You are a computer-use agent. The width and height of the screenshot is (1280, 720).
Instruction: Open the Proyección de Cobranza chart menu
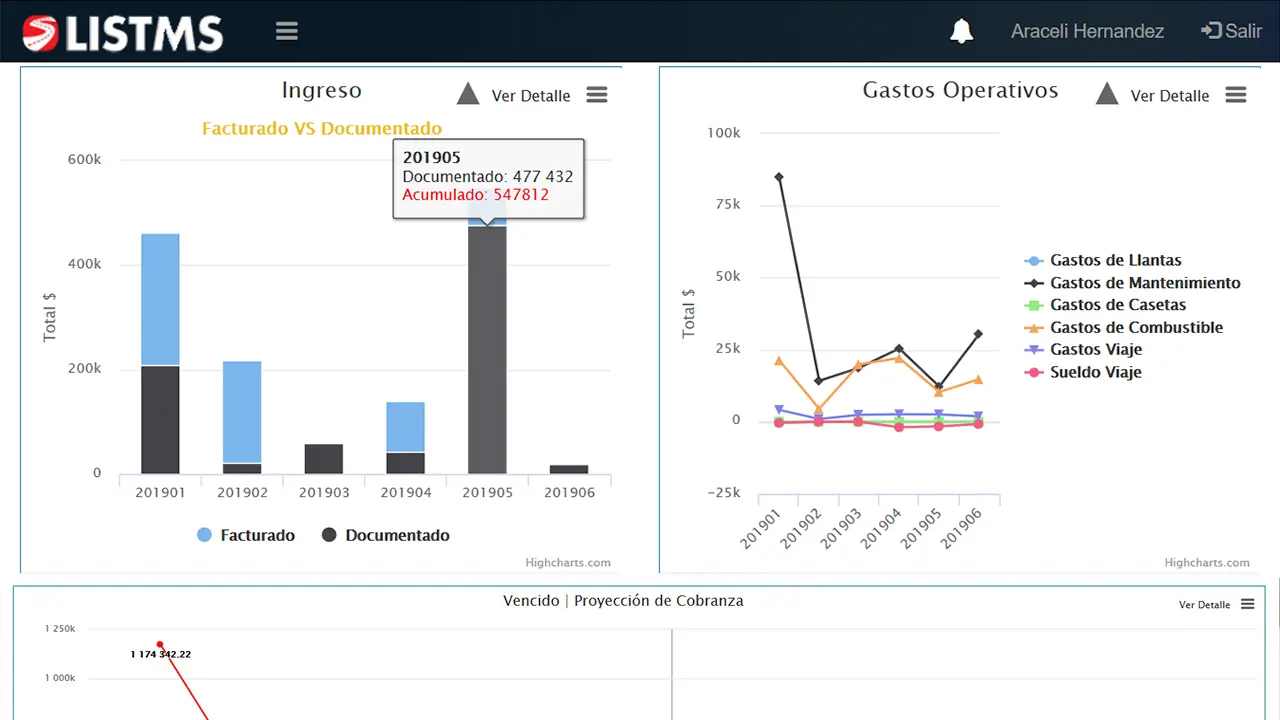[x=1247, y=604]
